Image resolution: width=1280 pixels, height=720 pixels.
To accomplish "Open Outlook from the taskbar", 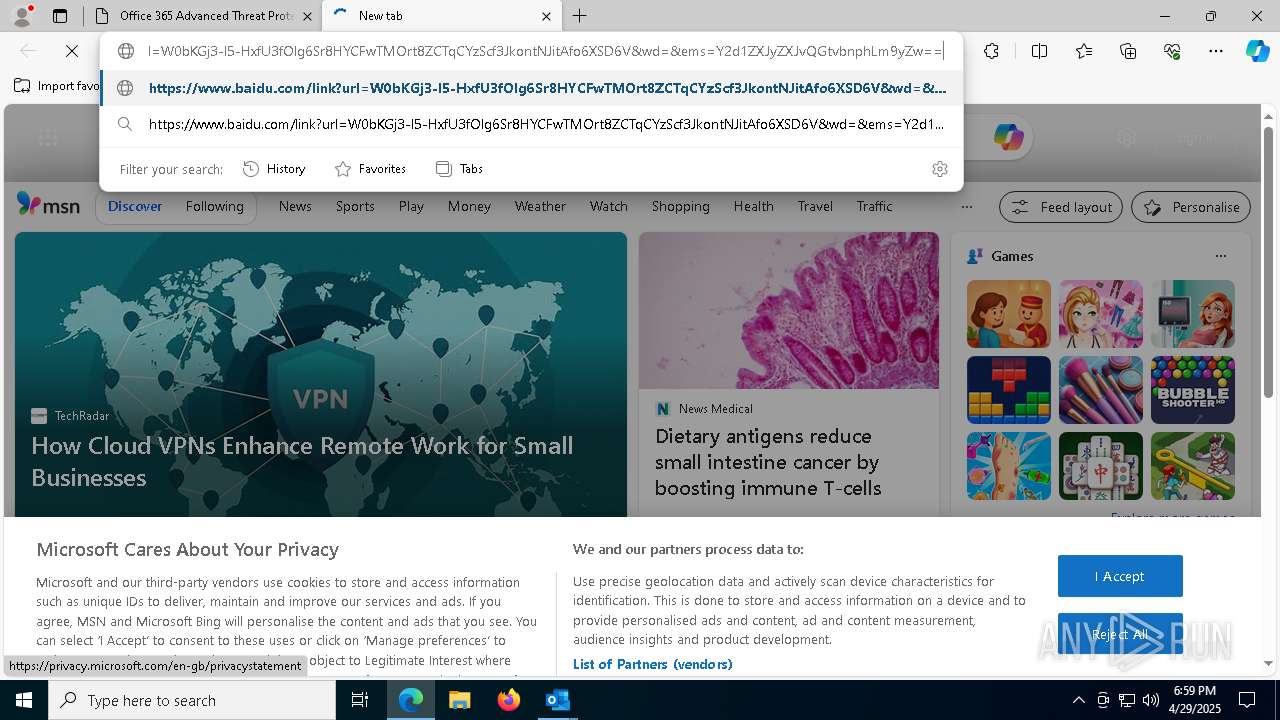I will pyautogui.click(x=557, y=700).
